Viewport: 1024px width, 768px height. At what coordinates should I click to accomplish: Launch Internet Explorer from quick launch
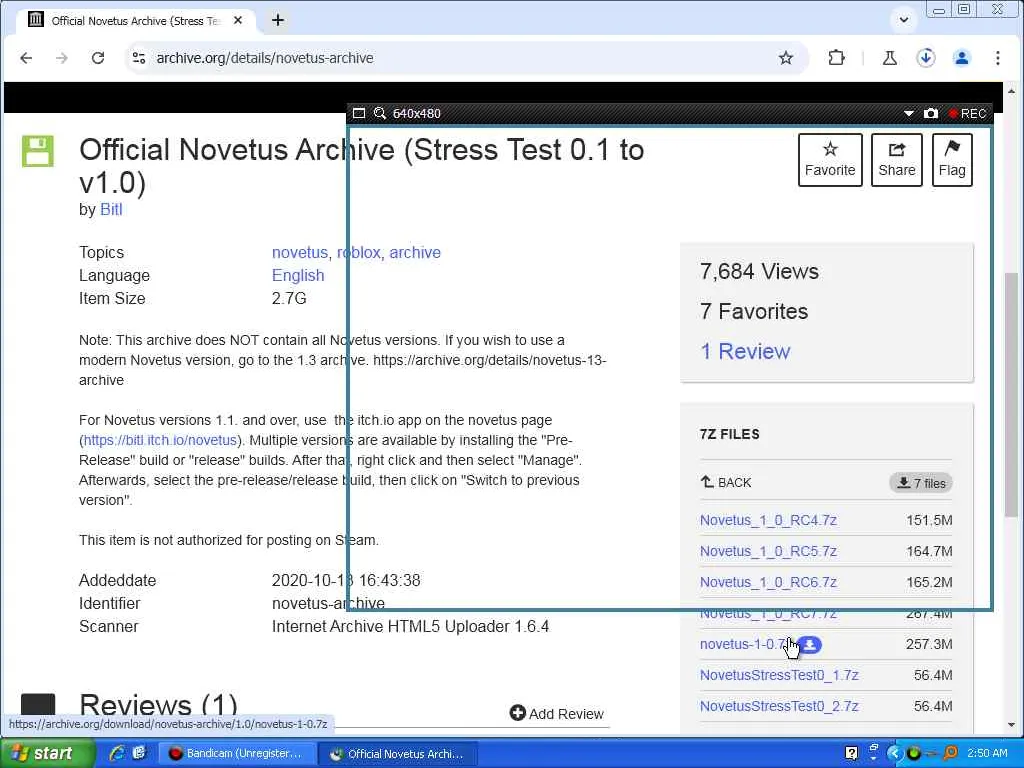click(118, 754)
